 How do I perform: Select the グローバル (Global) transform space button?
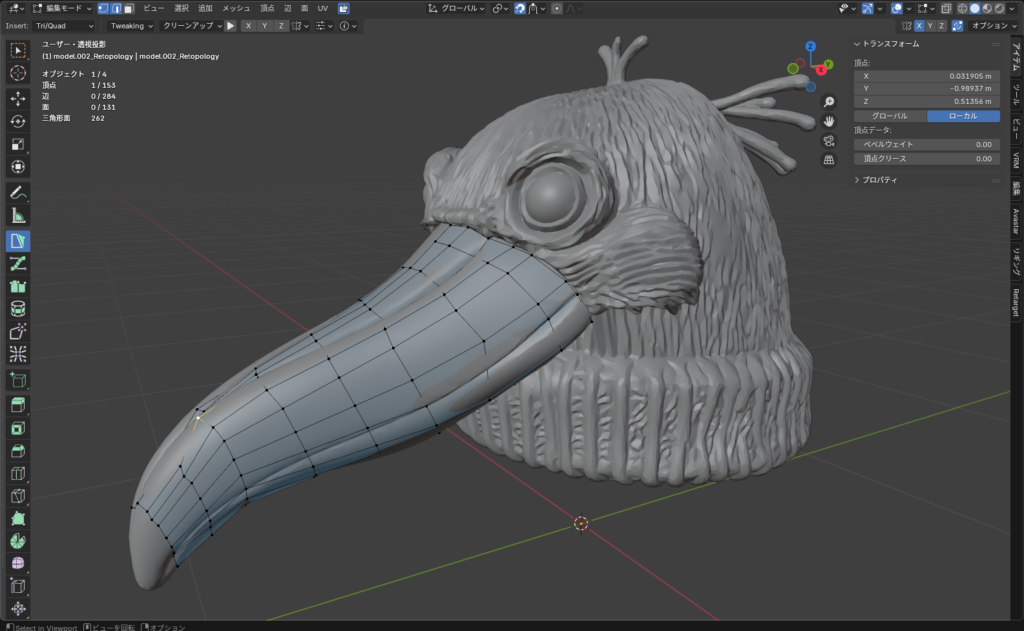(890, 116)
